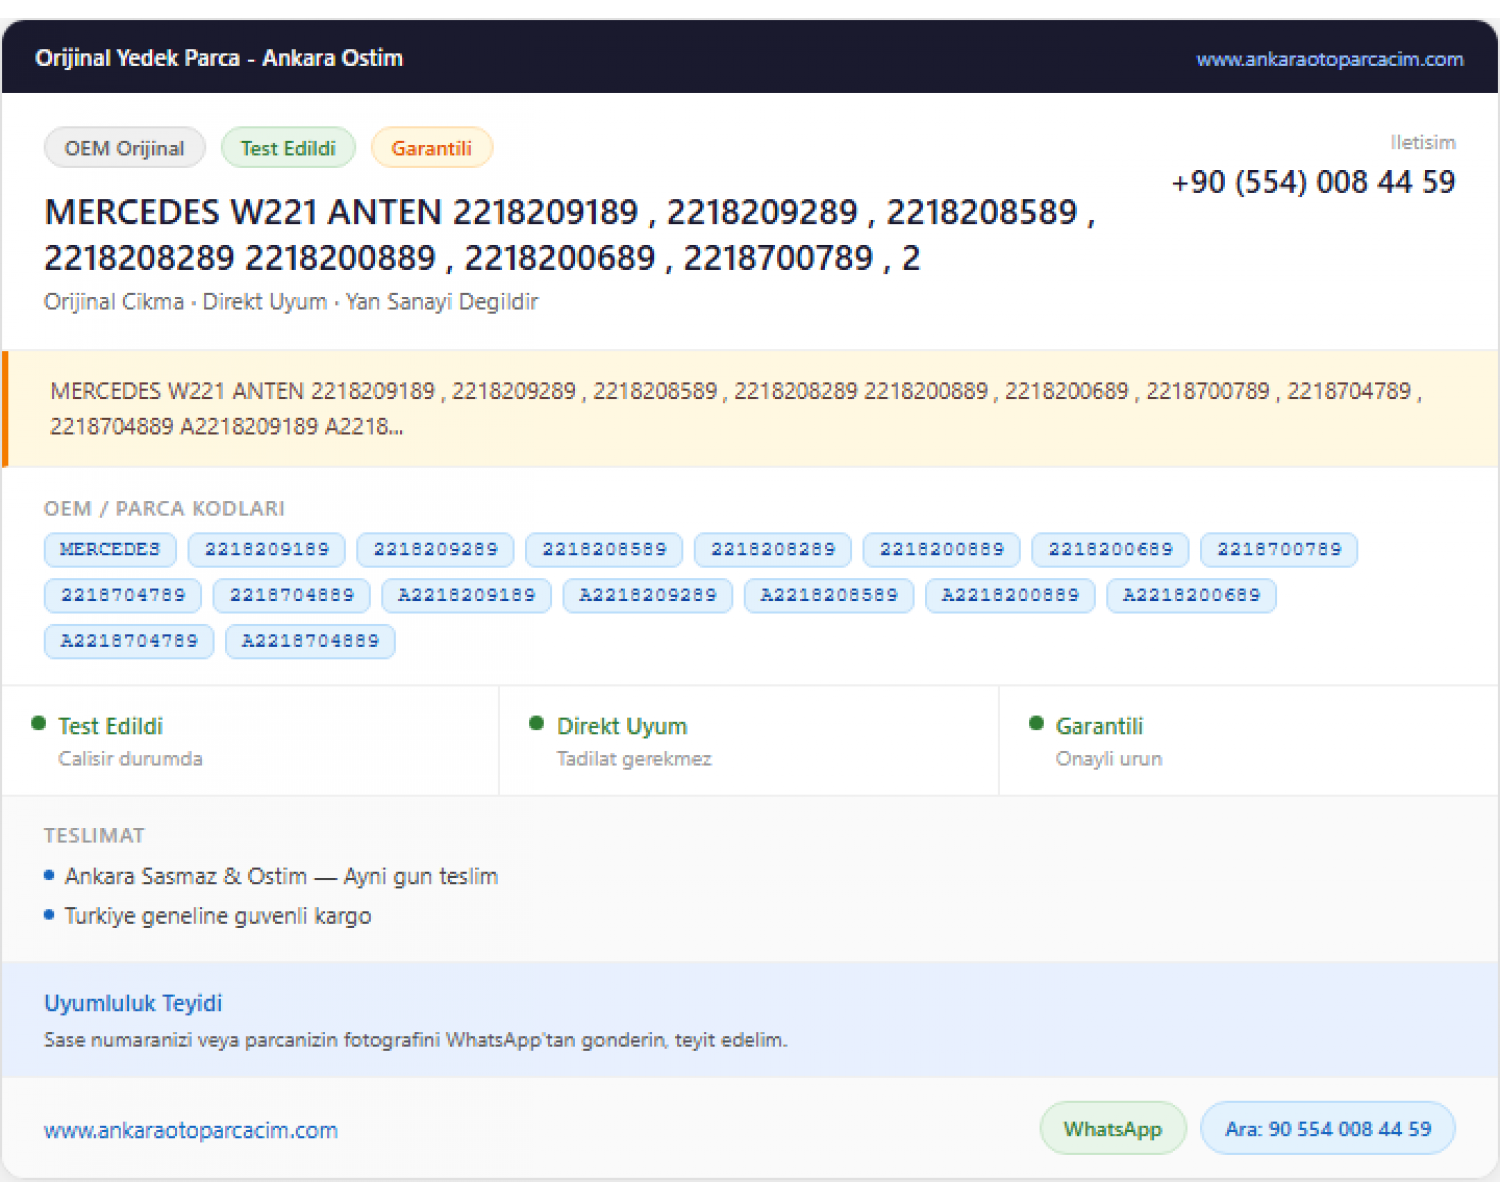Screen dimensions: 1500x1200
Task: Select the Test Edildi badge
Action: [x=288, y=148]
